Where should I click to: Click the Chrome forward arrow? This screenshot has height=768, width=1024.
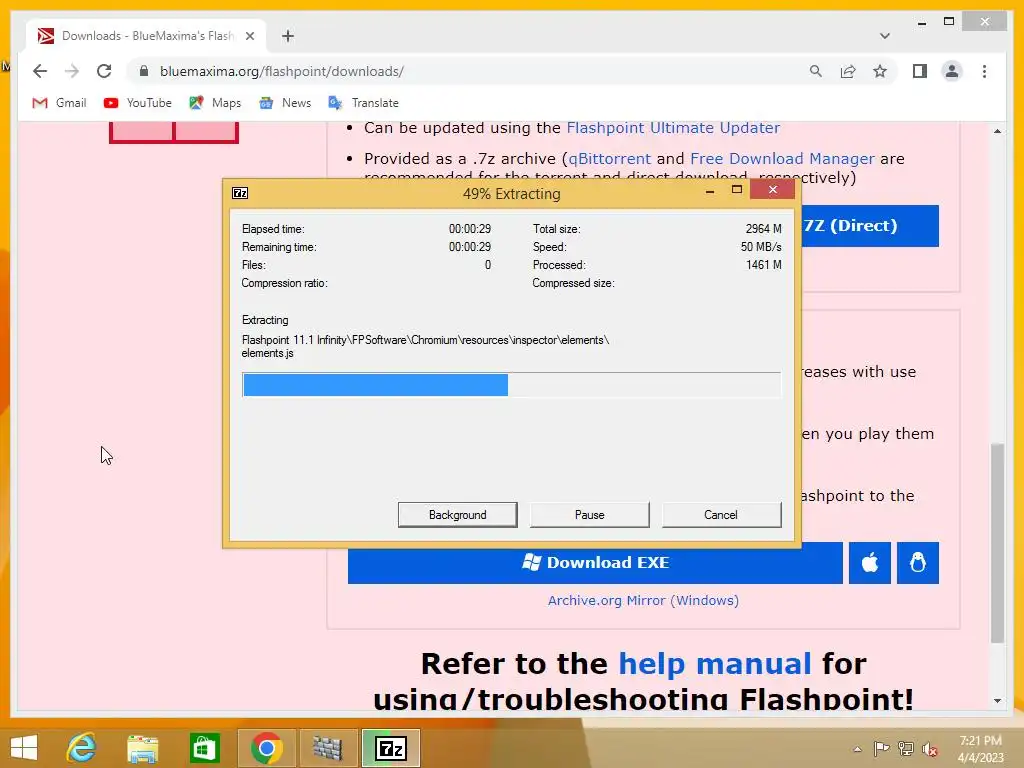[x=72, y=71]
